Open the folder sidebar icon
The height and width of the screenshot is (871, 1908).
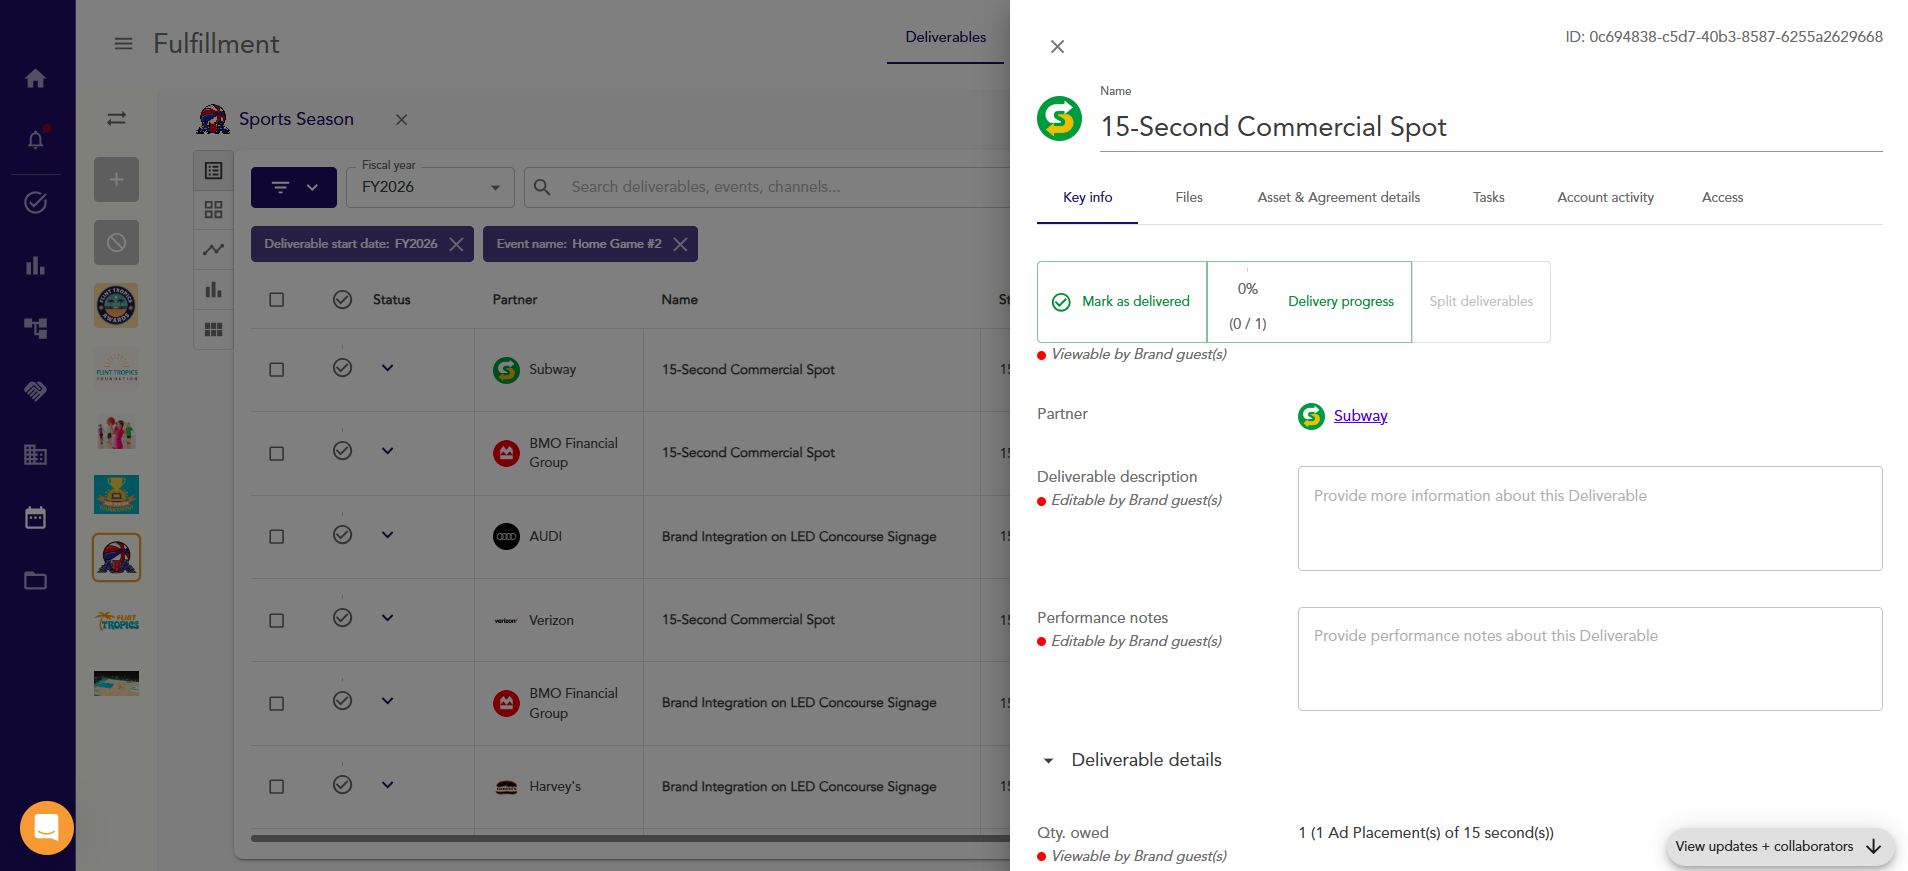point(36,581)
